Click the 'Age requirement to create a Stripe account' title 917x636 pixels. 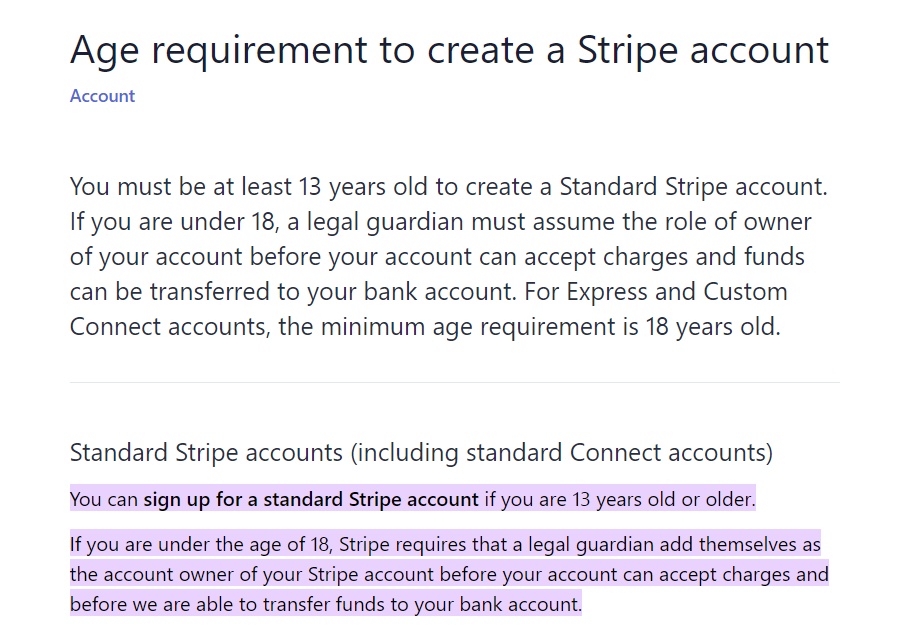coord(449,50)
